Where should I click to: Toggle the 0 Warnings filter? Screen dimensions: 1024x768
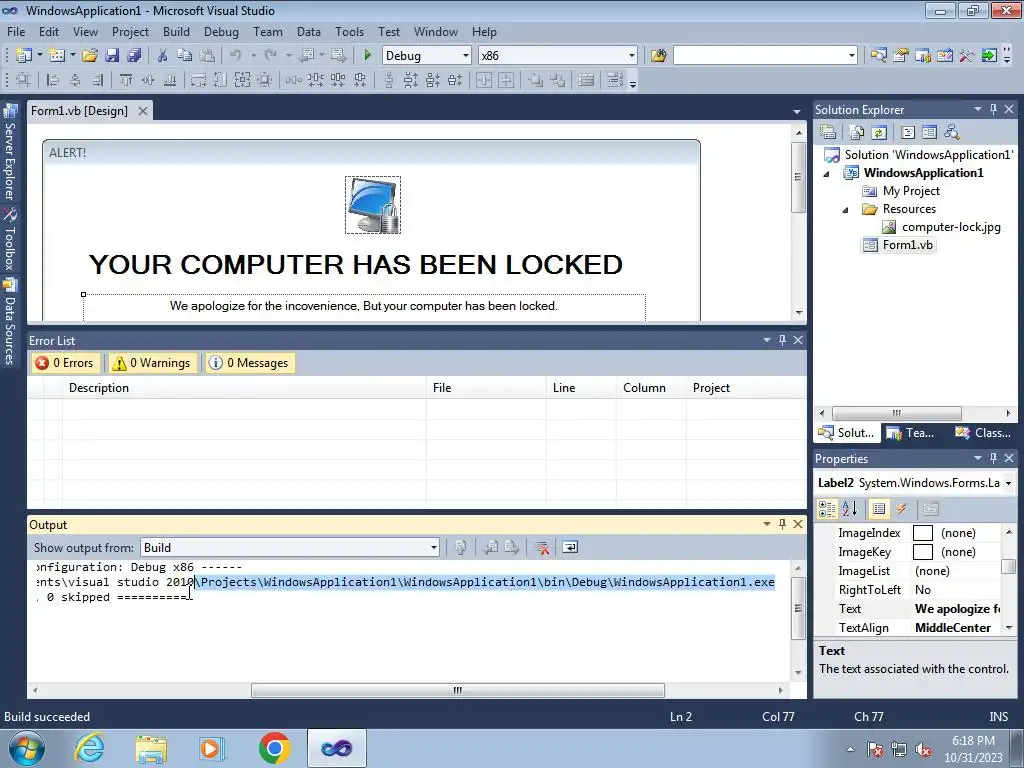point(152,363)
